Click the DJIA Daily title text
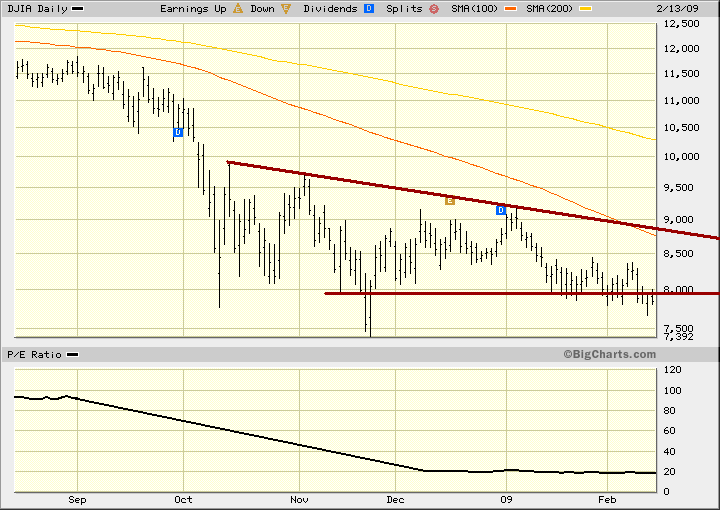Viewport: 720px width, 510px height. (x=37, y=9)
